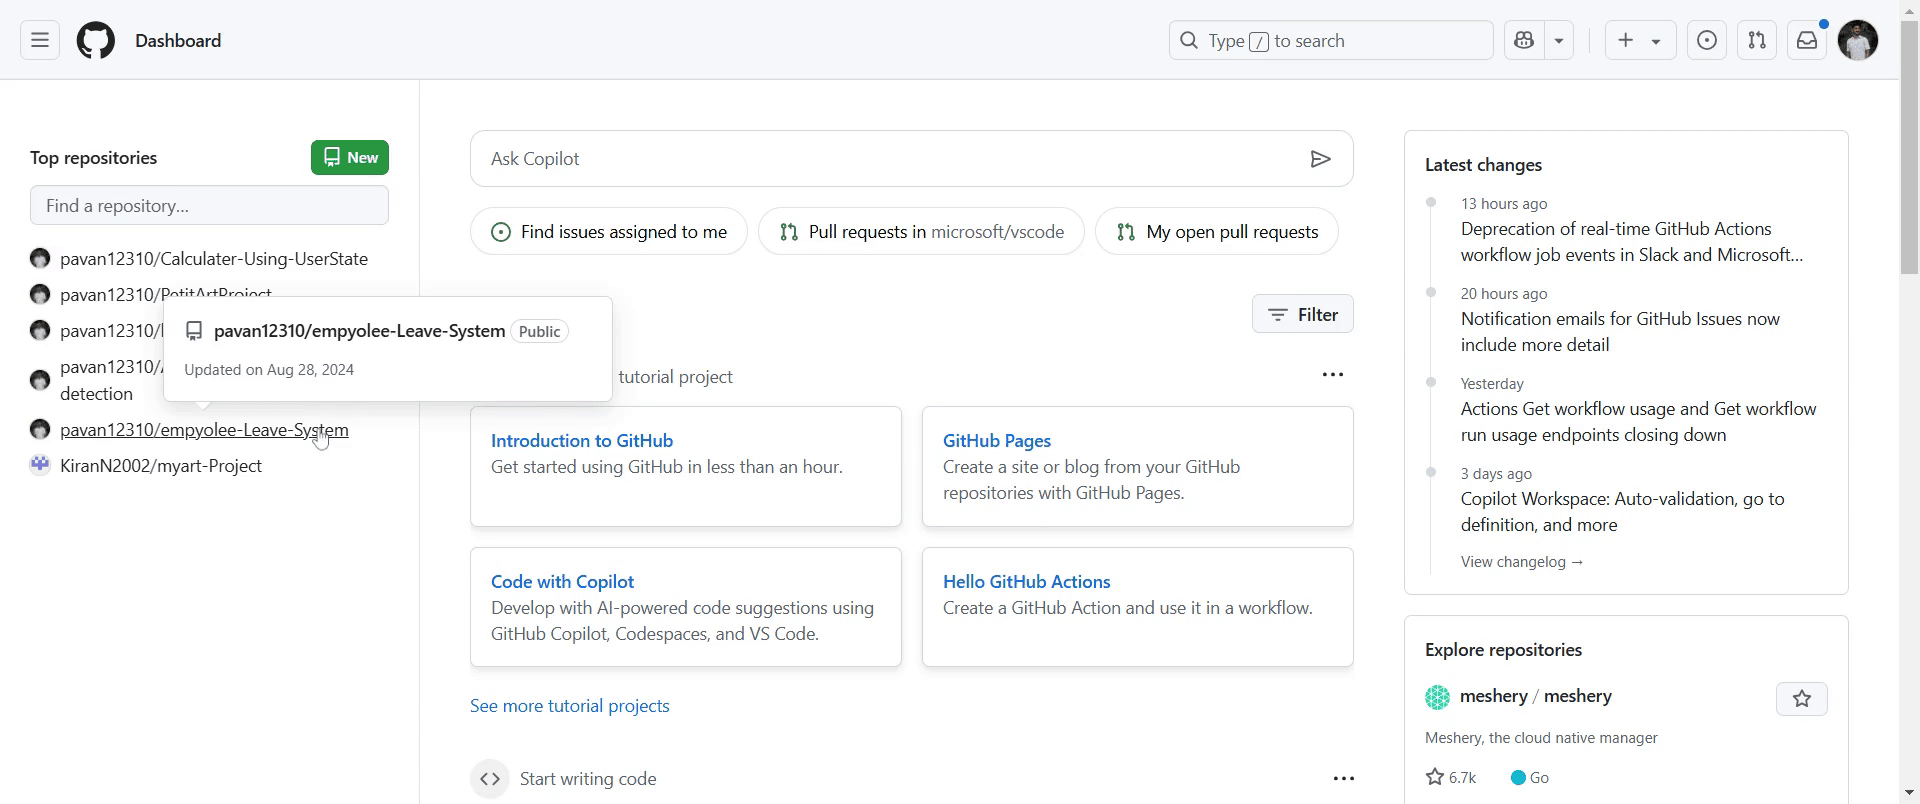Open the Pull requests header icon
This screenshot has width=1920, height=804.
[x=1757, y=41]
